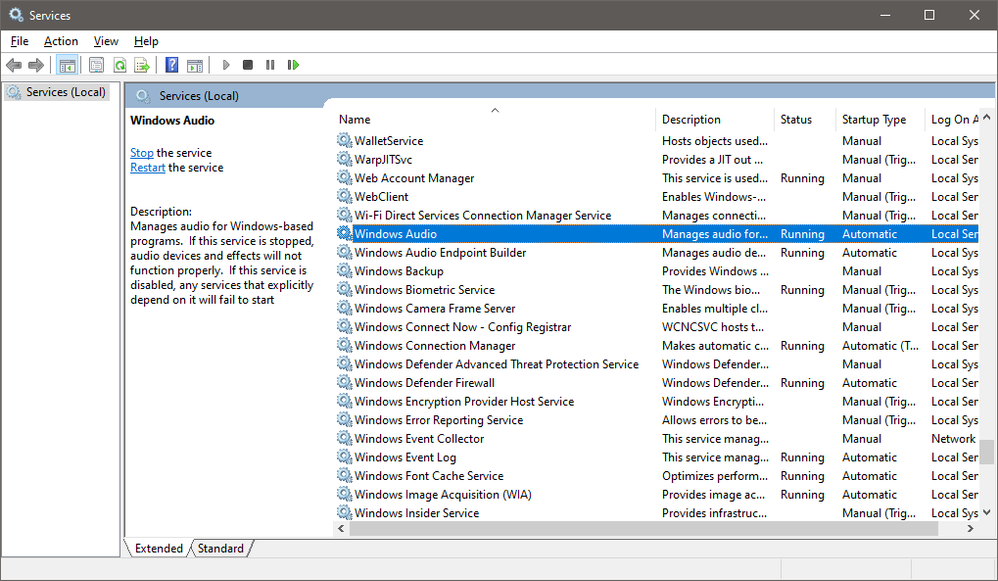Image resolution: width=998 pixels, height=581 pixels.
Task: Open the Action menu
Action: [61, 41]
